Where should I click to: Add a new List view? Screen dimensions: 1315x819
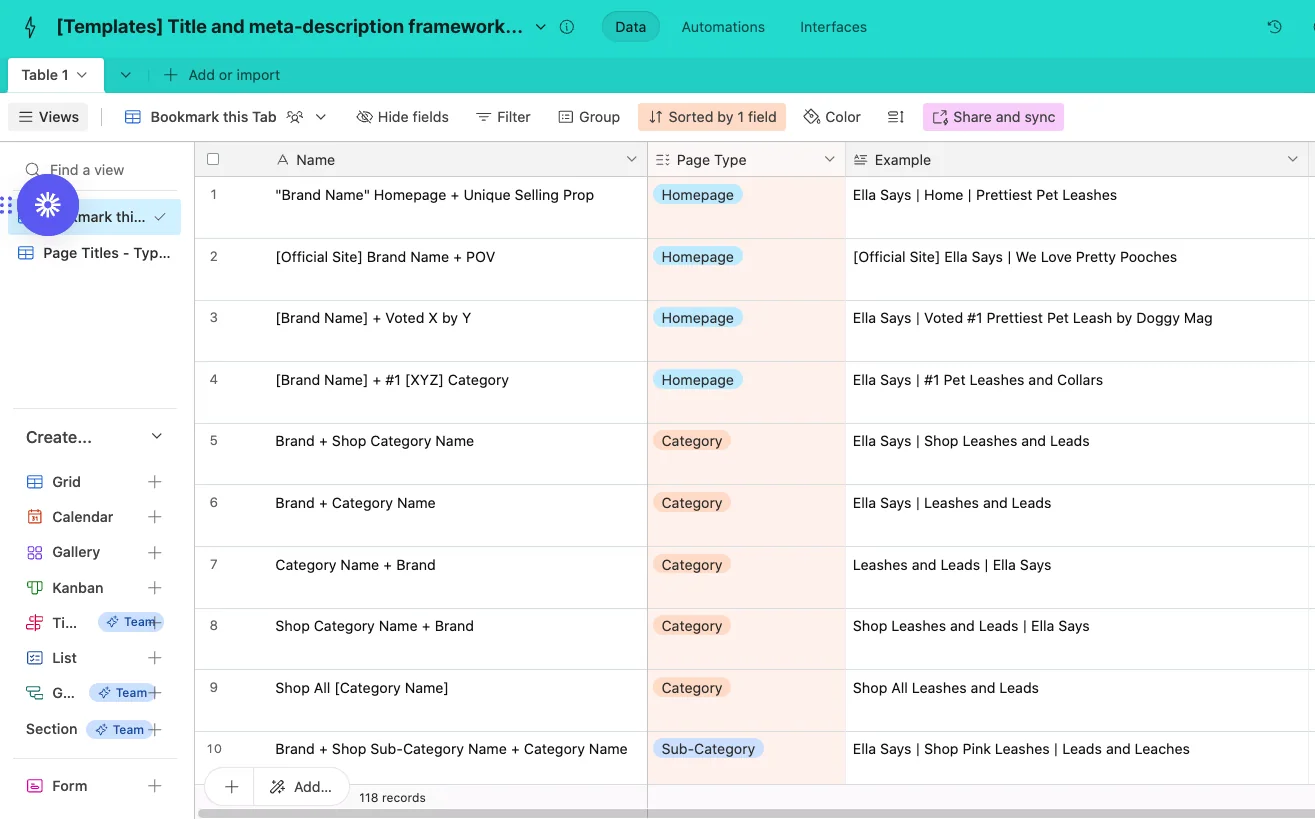(x=155, y=658)
